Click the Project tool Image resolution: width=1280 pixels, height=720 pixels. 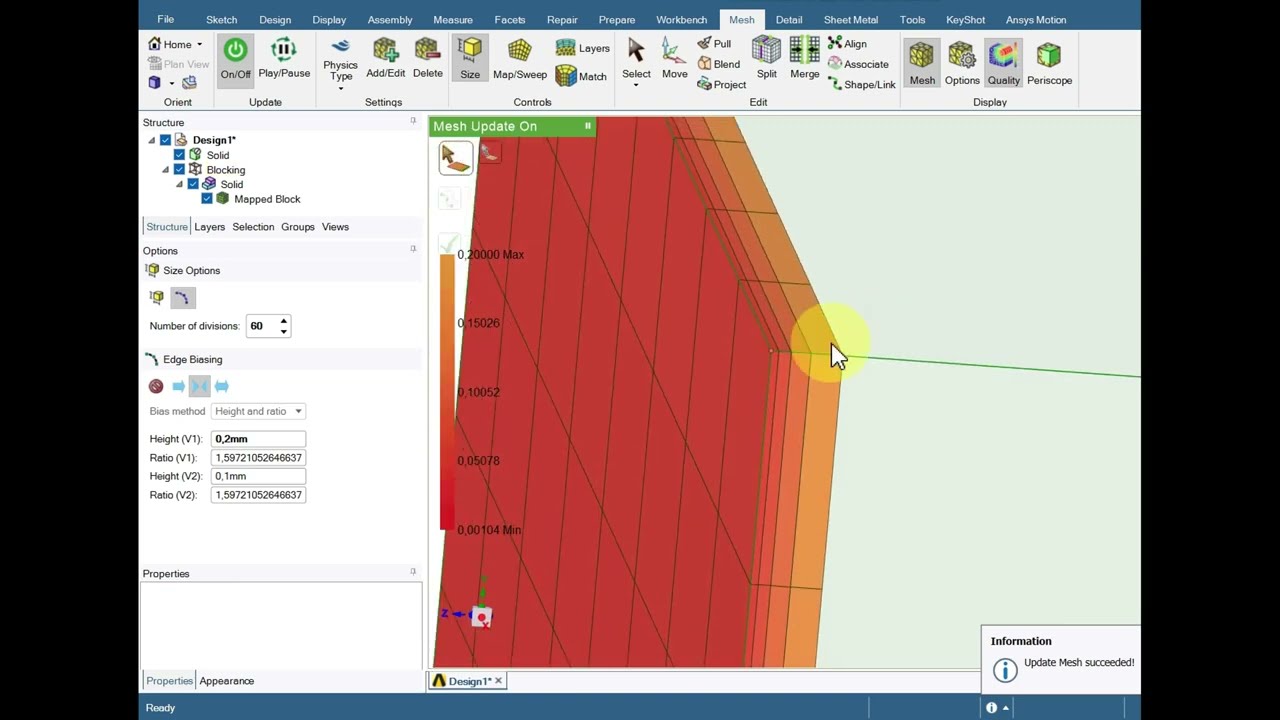721,85
